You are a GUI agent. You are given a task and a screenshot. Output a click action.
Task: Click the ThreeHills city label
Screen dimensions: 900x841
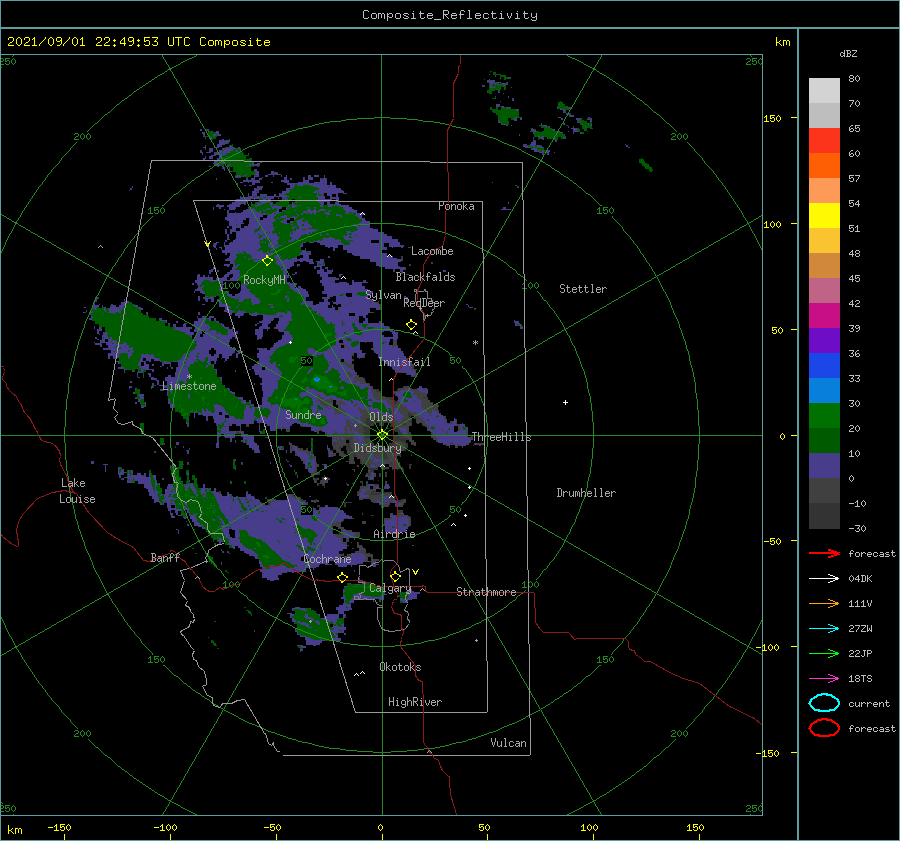click(501, 437)
